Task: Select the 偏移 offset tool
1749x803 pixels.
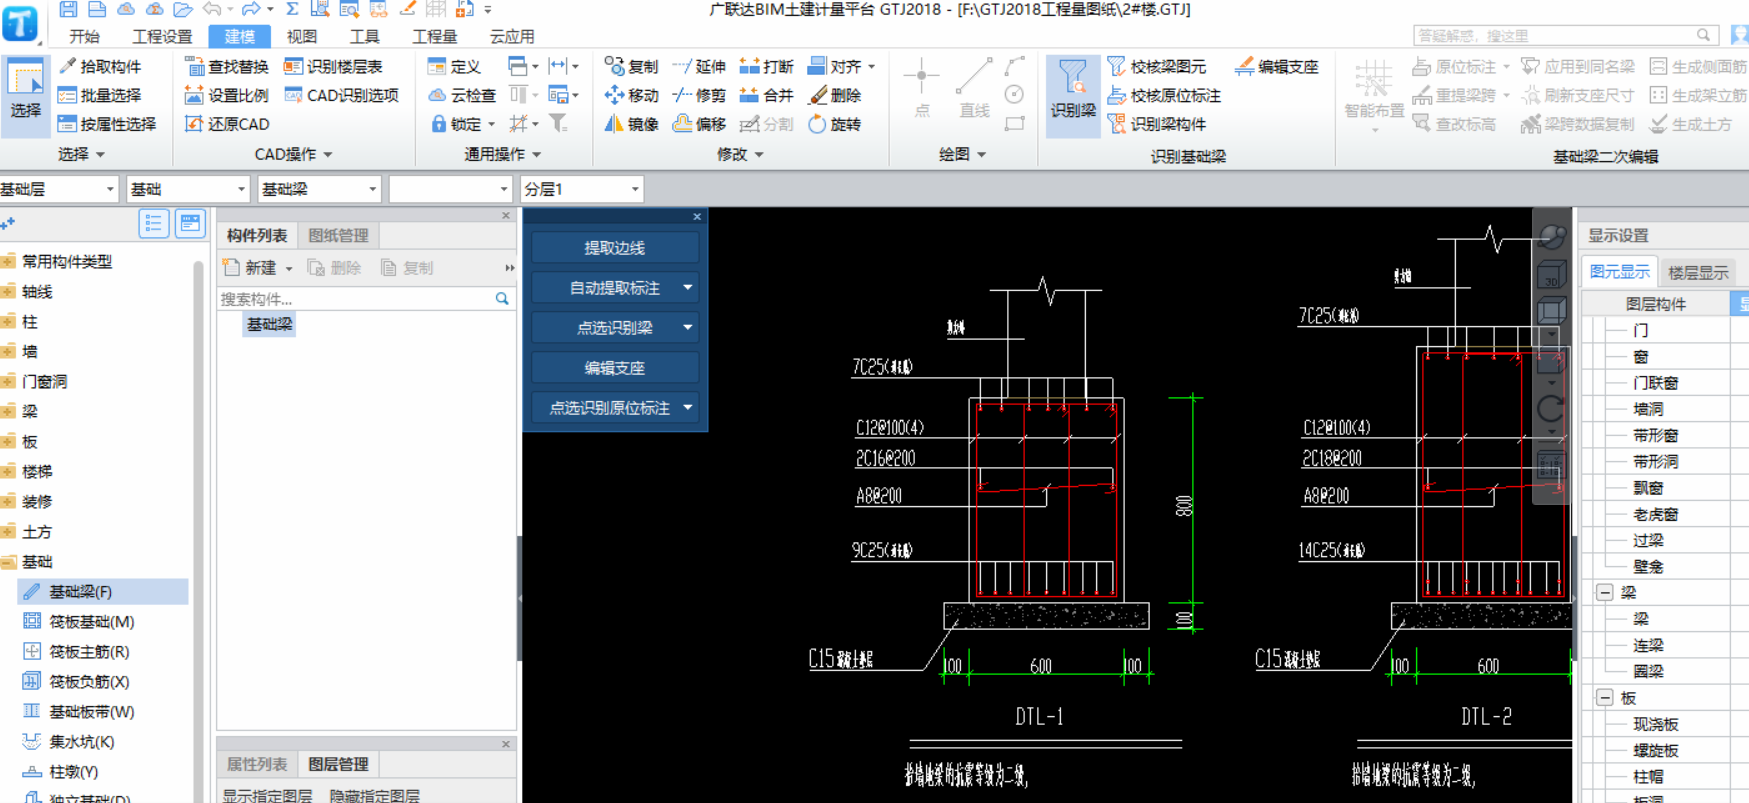Action: [x=699, y=124]
